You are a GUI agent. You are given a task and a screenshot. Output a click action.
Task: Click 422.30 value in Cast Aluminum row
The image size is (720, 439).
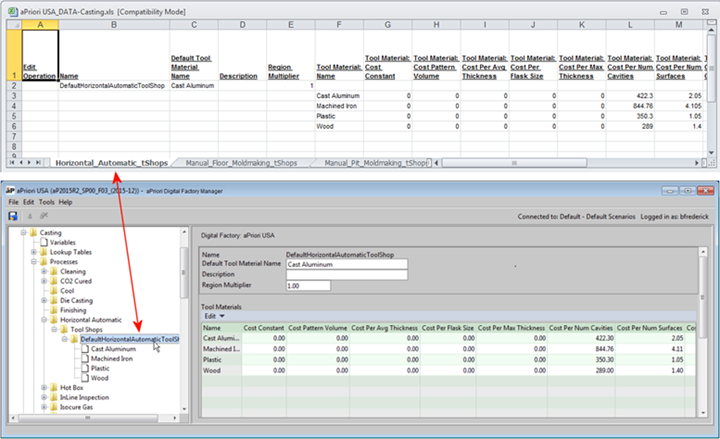pyautogui.click(x=580, y=338)
